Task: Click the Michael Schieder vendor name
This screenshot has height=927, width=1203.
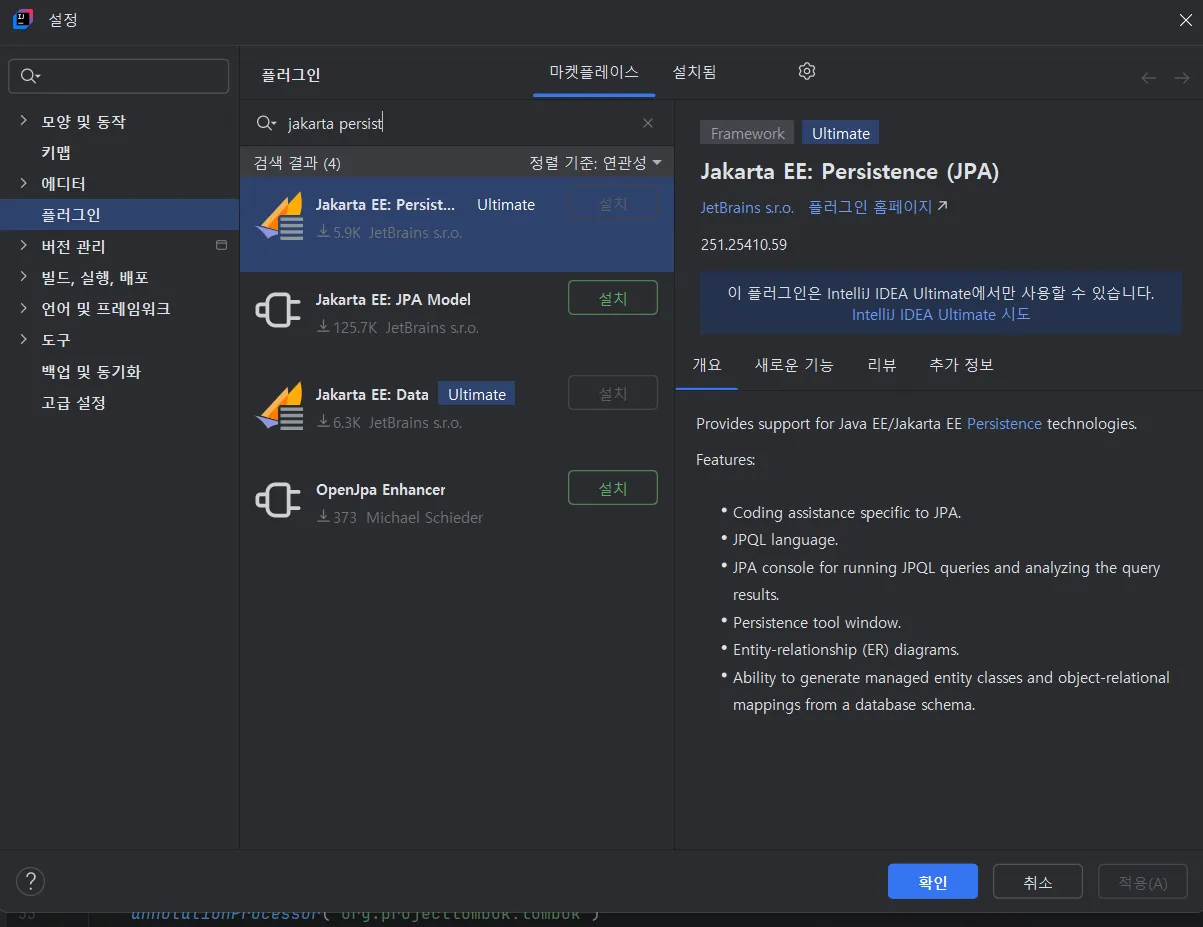Action: coord(424,517)
